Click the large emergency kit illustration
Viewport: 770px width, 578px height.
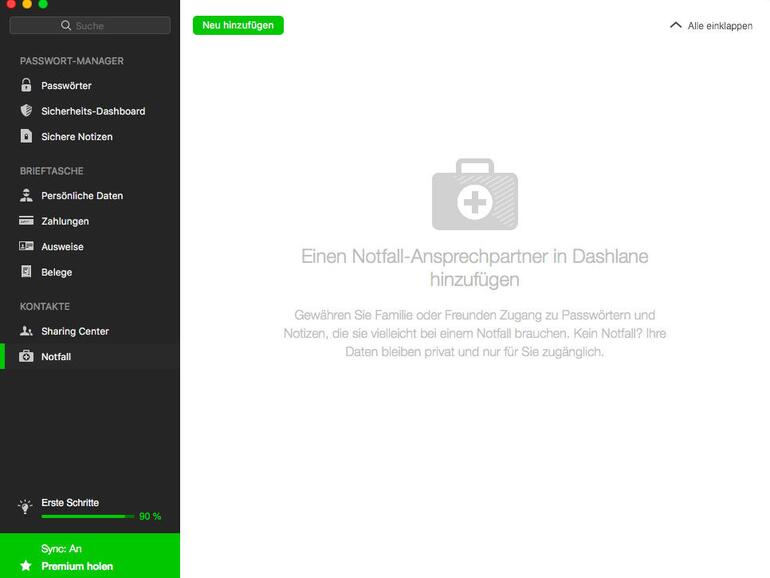pyautogui.click(x=474, y=194)
